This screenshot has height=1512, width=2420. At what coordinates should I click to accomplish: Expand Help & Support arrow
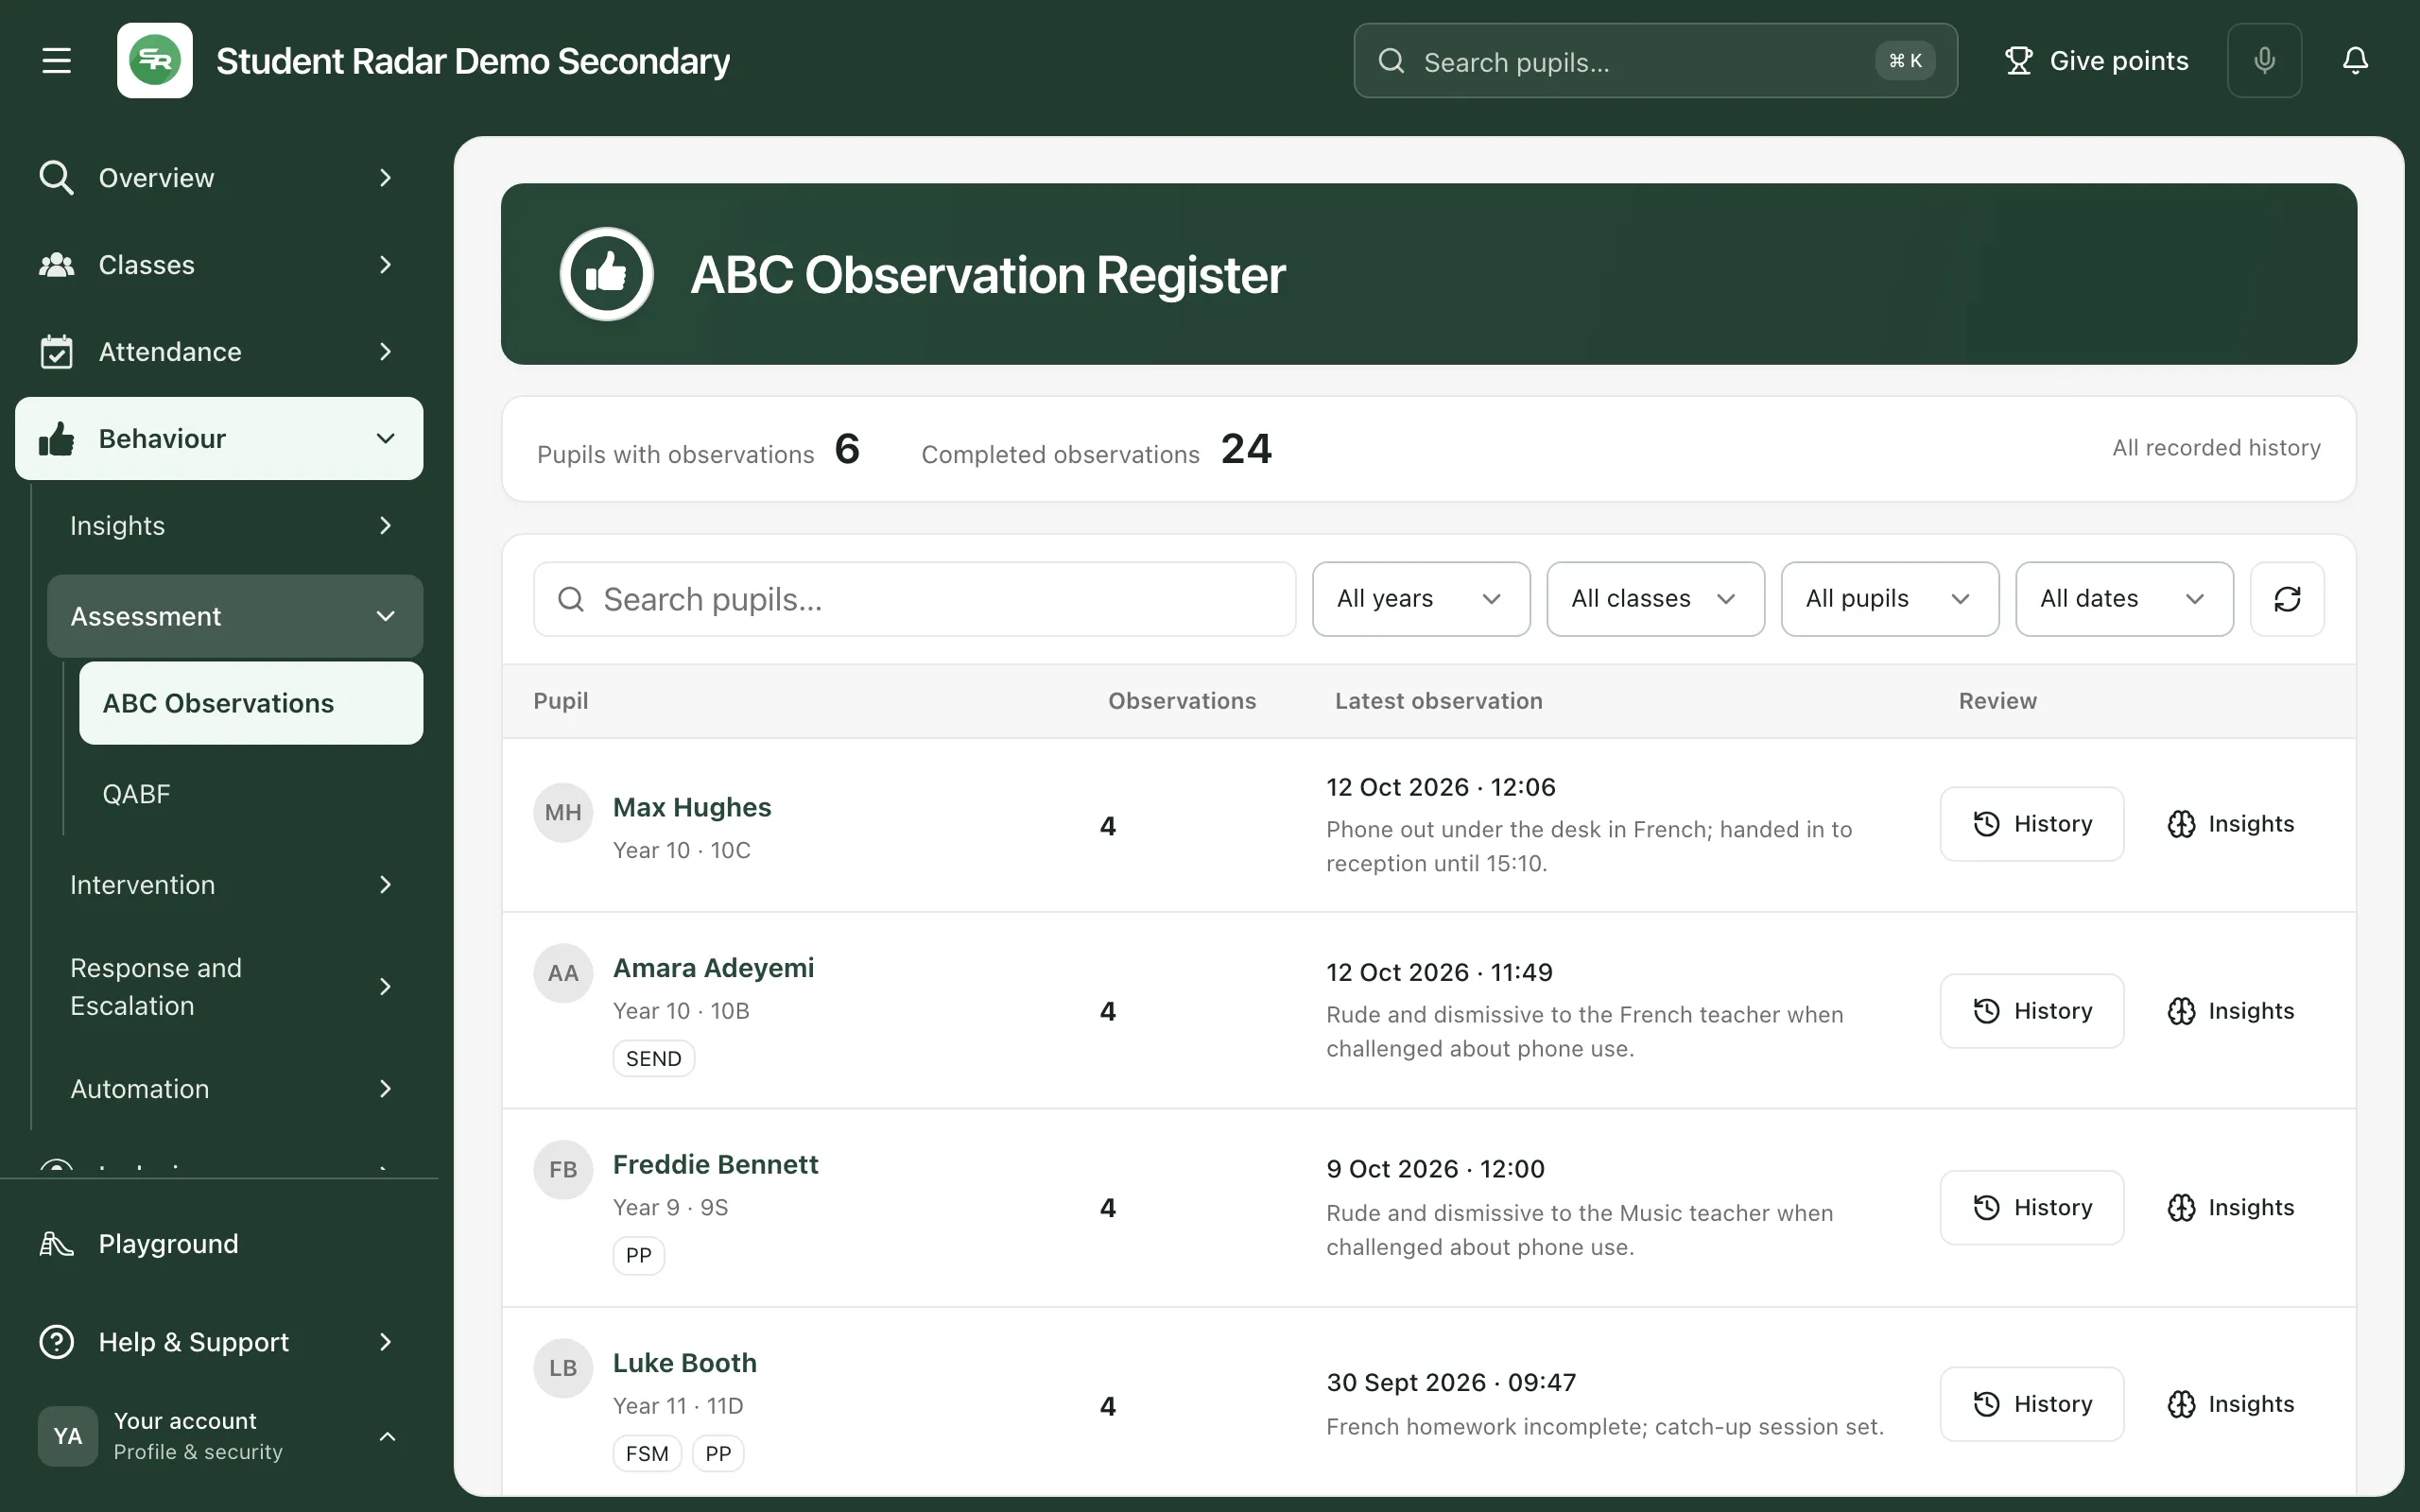click(385, 1341)
